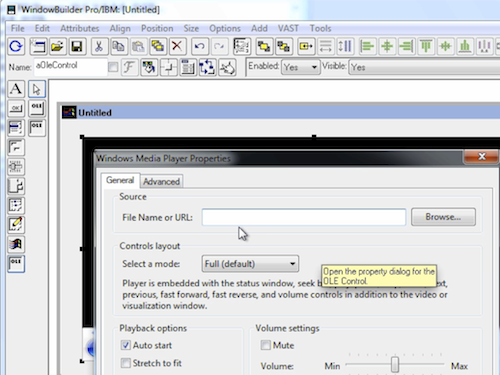Close the Windows Media Player Properties dialog

coord(482,156)
